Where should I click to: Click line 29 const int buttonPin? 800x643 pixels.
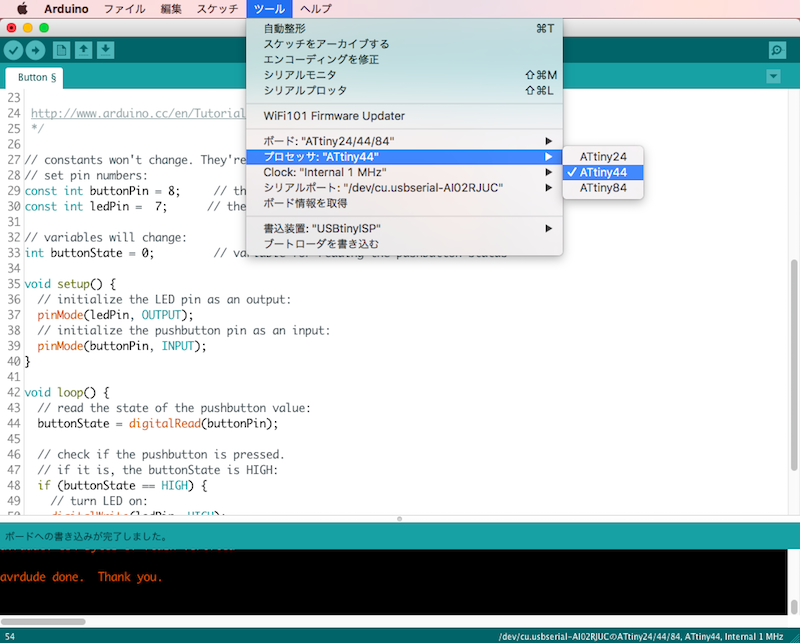[102, 191]
